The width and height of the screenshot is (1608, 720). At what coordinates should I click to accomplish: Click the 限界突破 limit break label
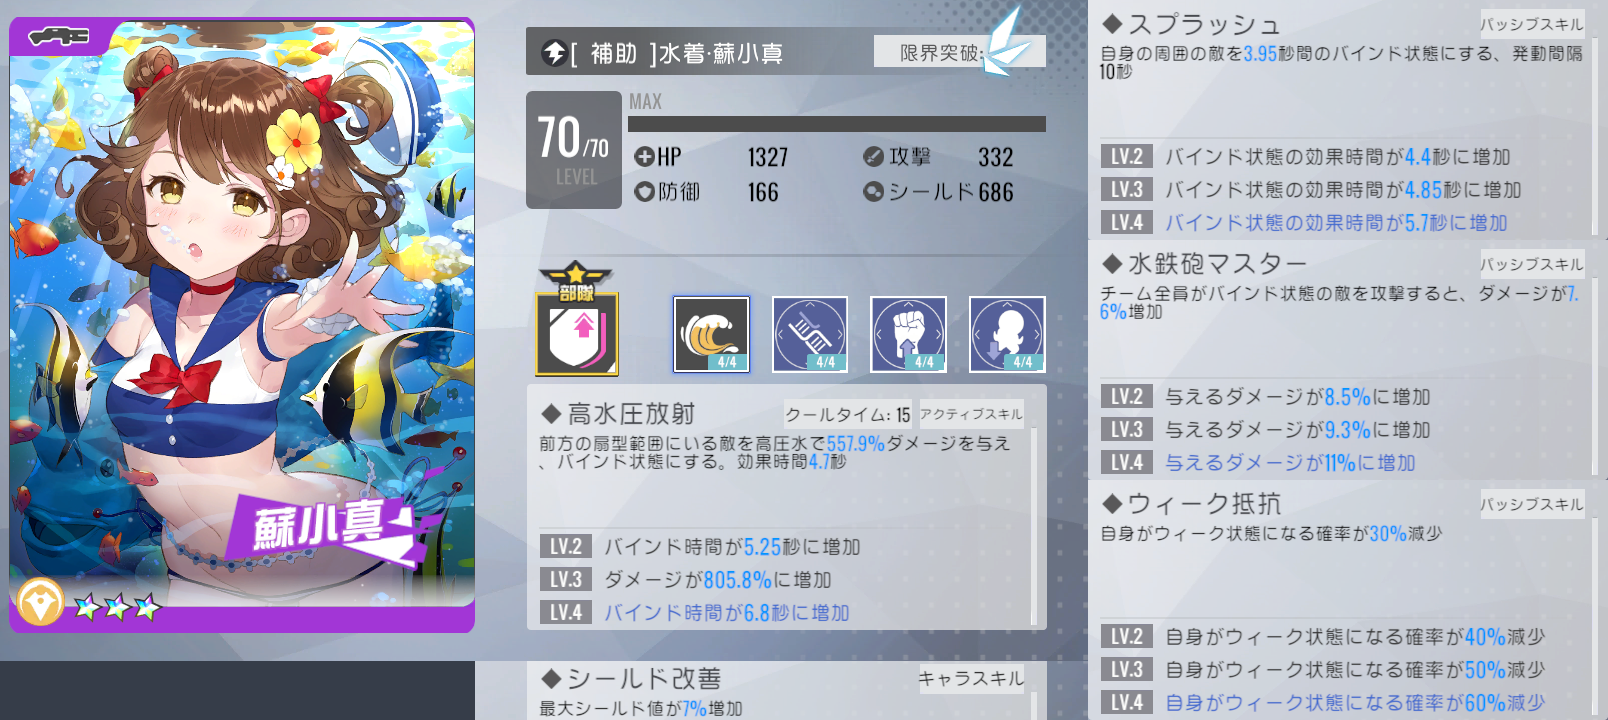point(940,52)
